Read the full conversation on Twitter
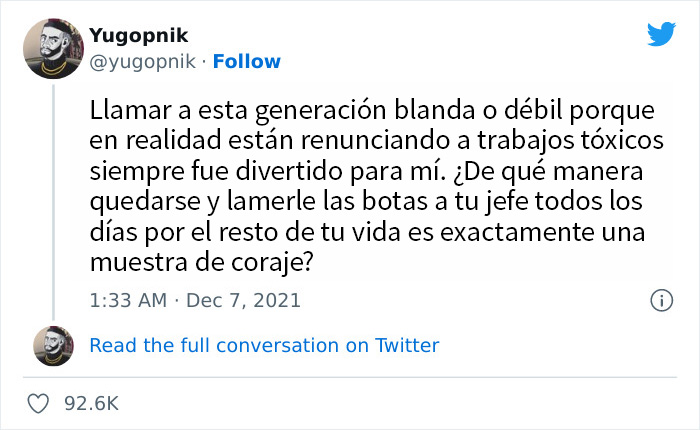 pos(264,345)
